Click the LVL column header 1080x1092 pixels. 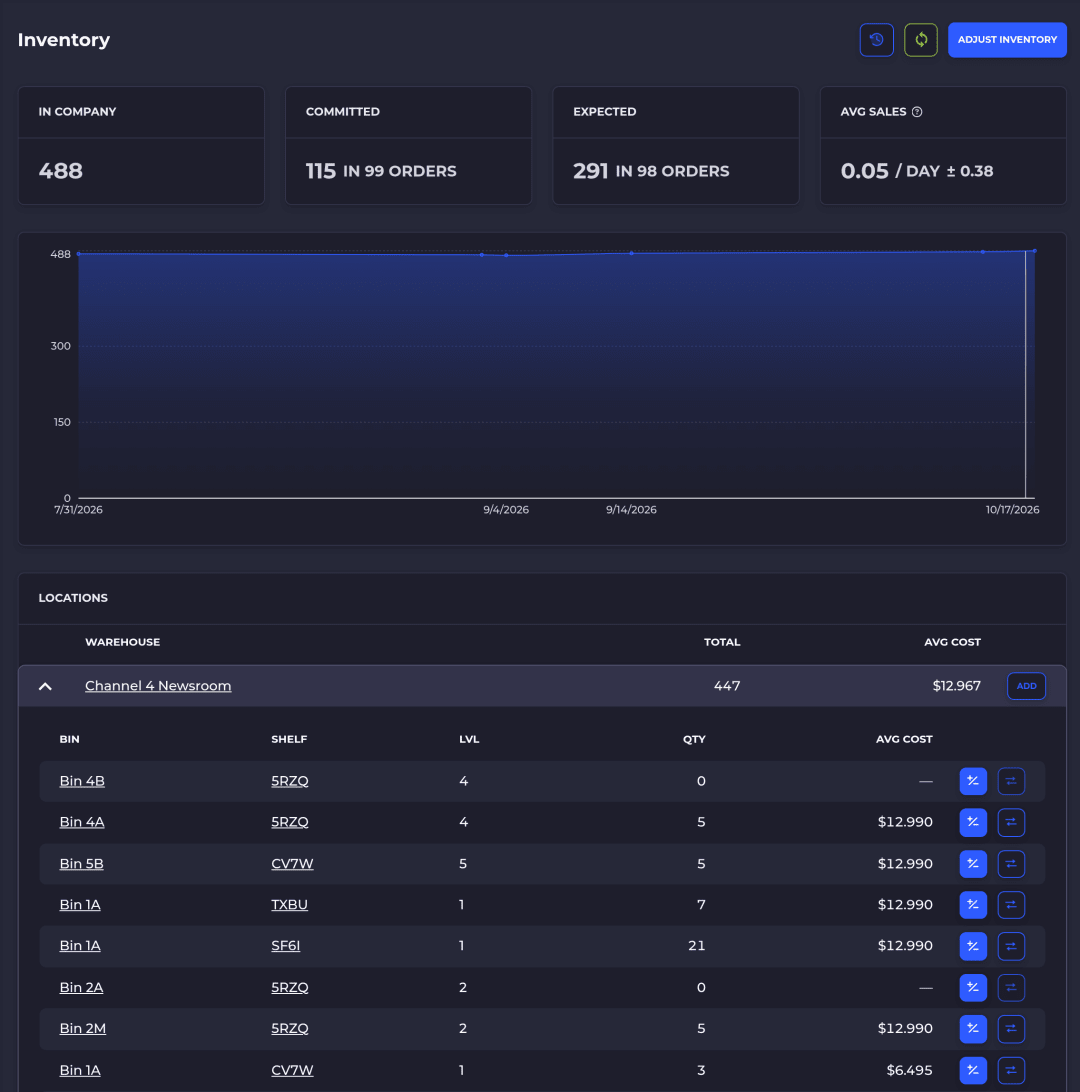coord(469,739)
